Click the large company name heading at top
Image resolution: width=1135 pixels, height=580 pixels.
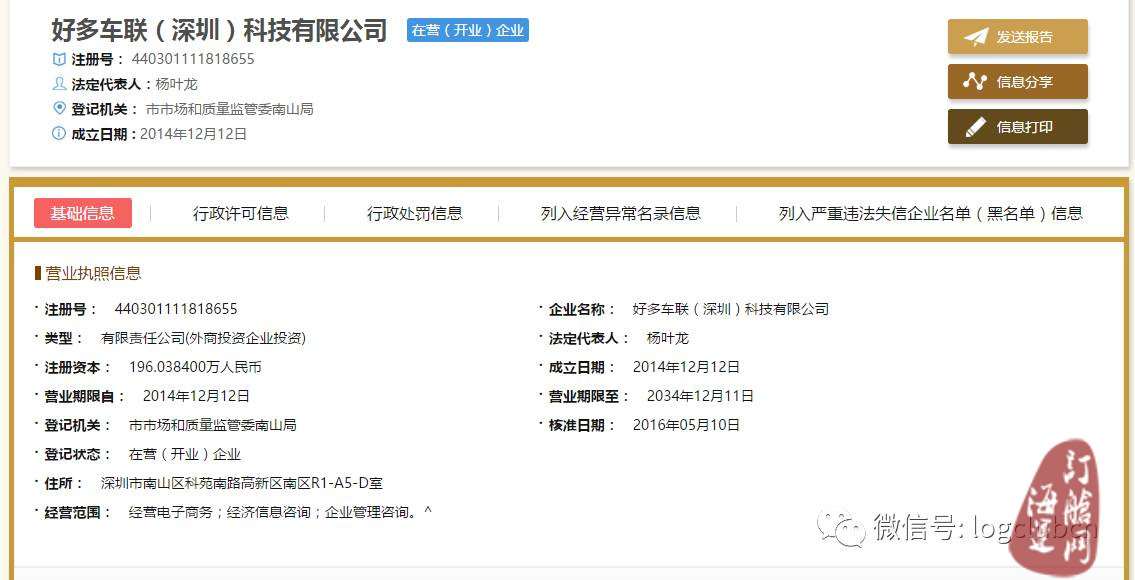(219, 30)
